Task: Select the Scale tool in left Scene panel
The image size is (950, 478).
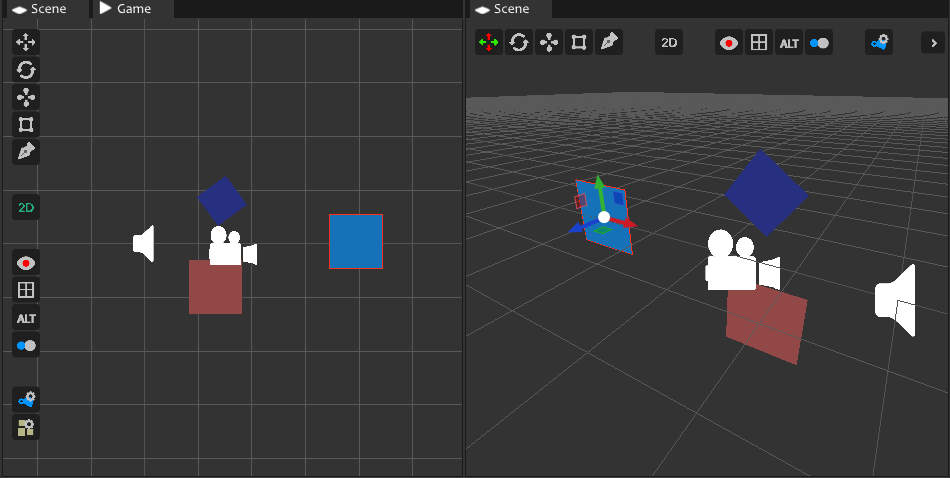Action: click(x=25, y=97)
